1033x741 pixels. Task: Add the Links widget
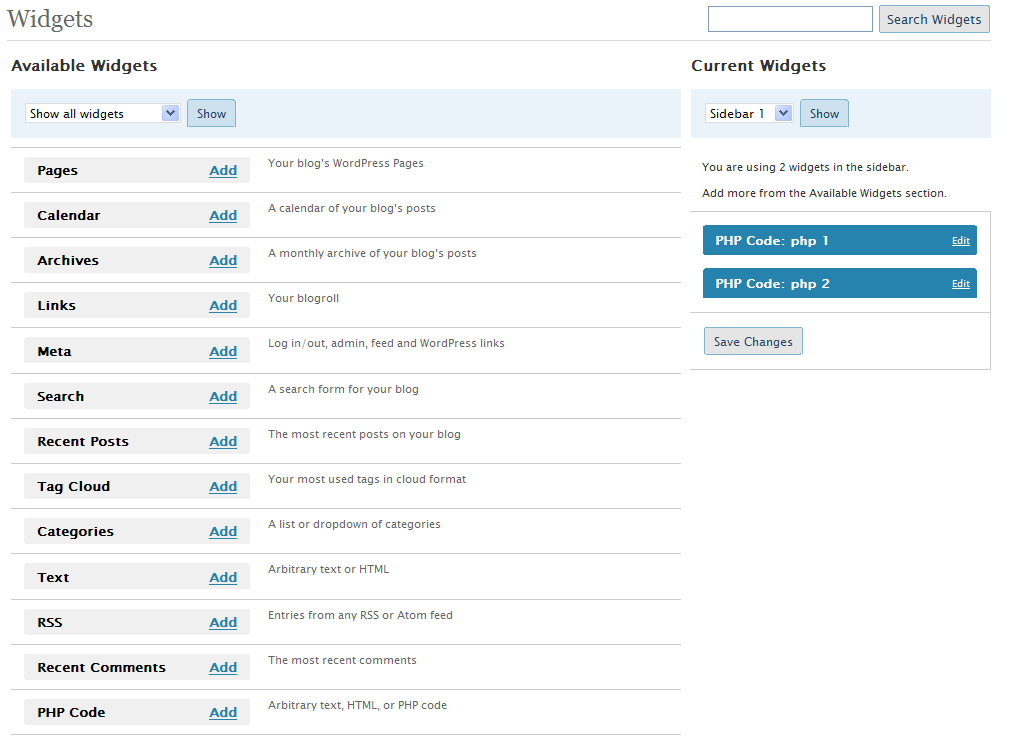pyautogui.click(x=223, y=306)
